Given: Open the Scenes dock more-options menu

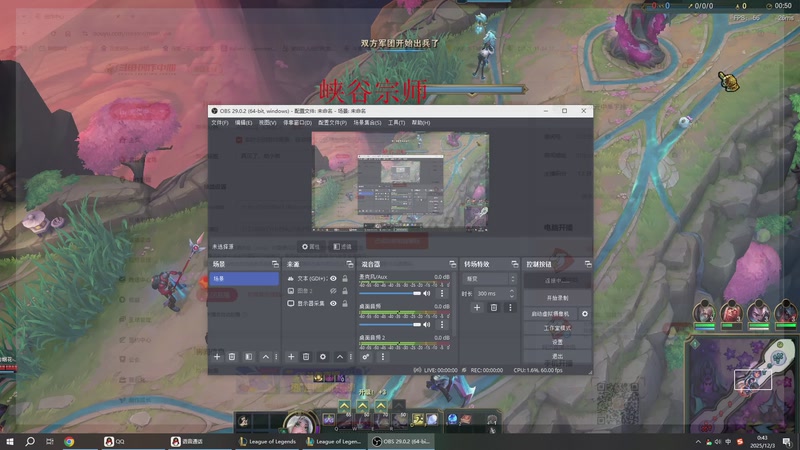Looking at the screenshot, I should [277, 357].
